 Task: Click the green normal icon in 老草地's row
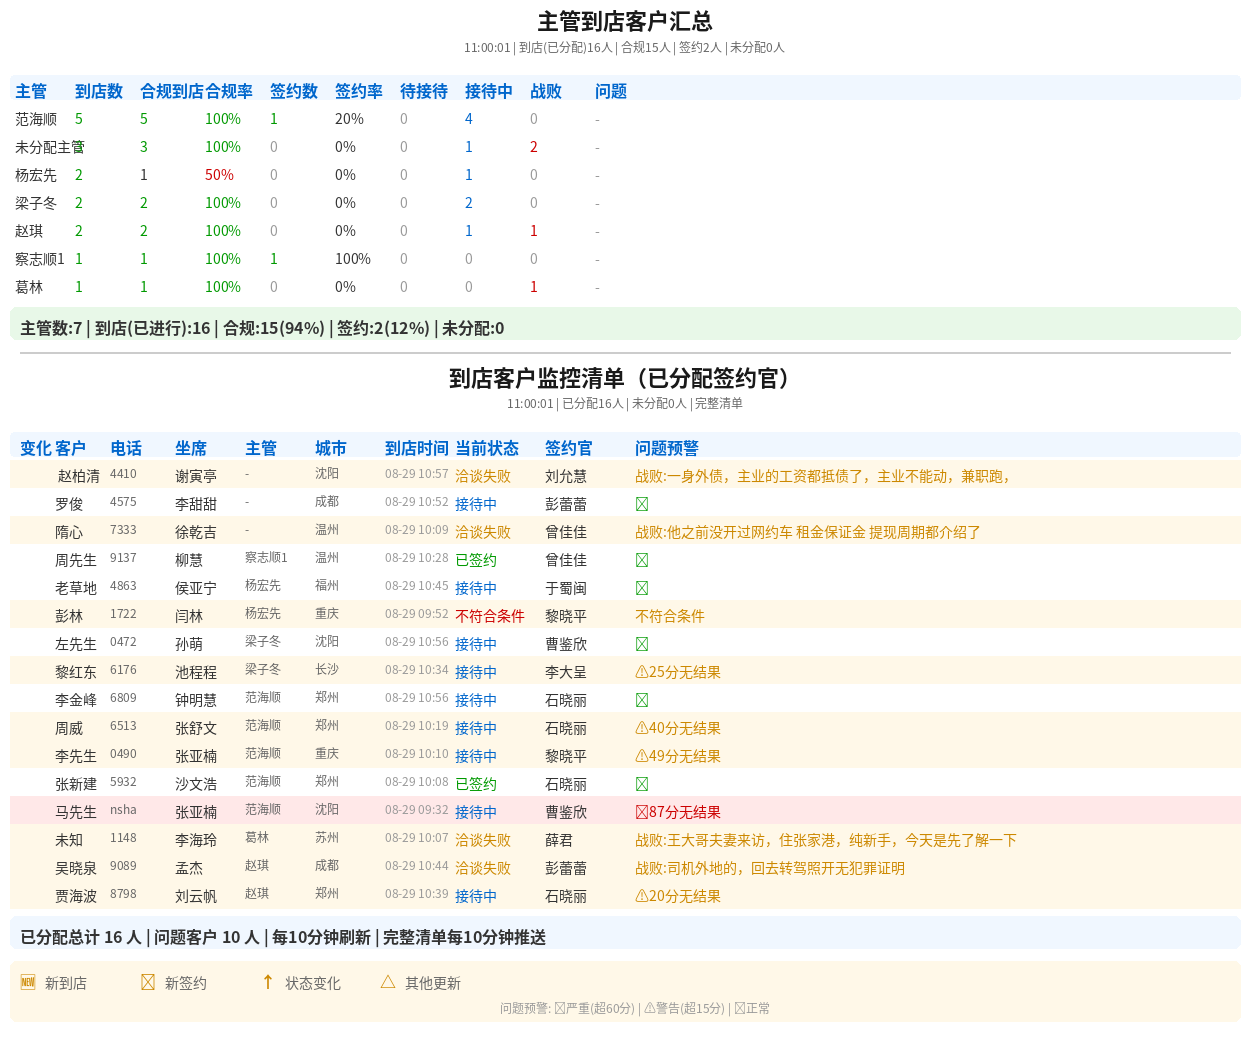click(x=642, y=588)
